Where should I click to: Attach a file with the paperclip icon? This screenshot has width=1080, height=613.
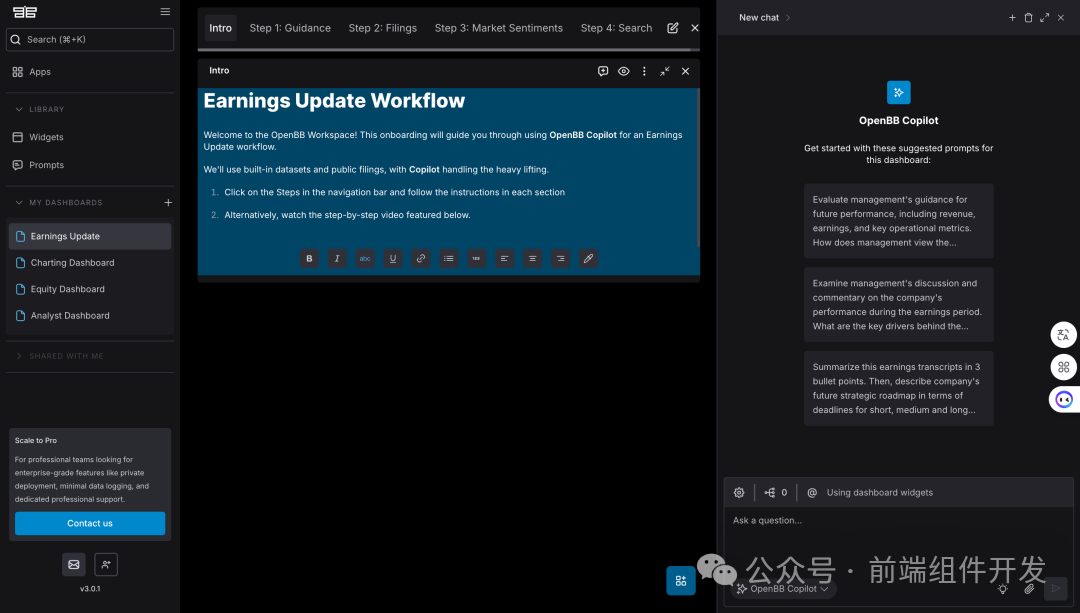click(1029, 589)
